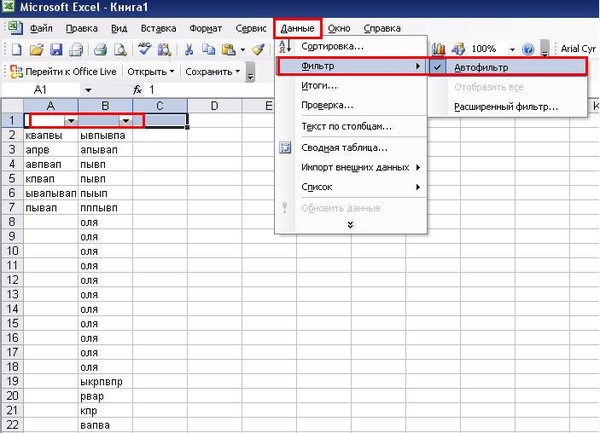600x433 pixels.
Task: Open Print Preview magnifier icon
Action: click(x=121, y=49)
